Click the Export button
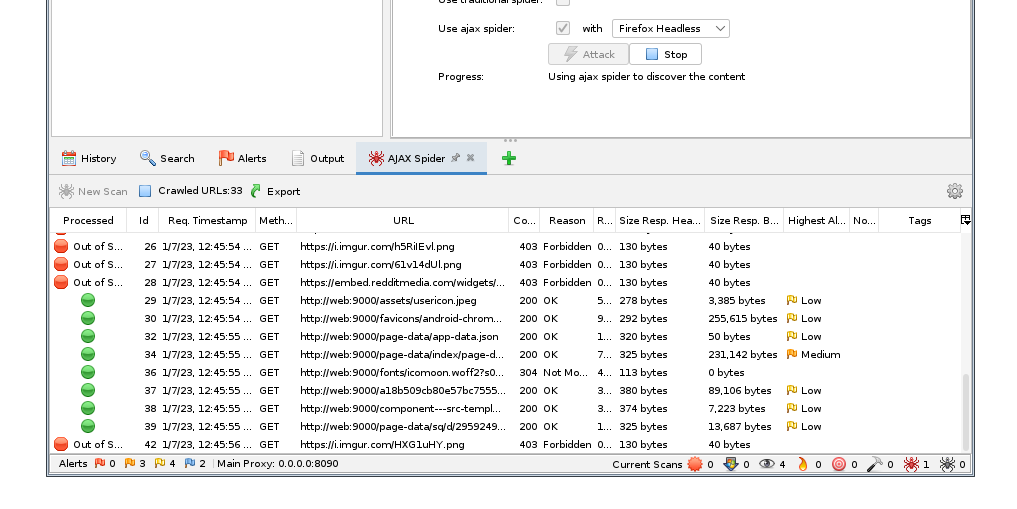Image resolution: width=1017 pixels, height=509 pixels. [x=275, y=191]
